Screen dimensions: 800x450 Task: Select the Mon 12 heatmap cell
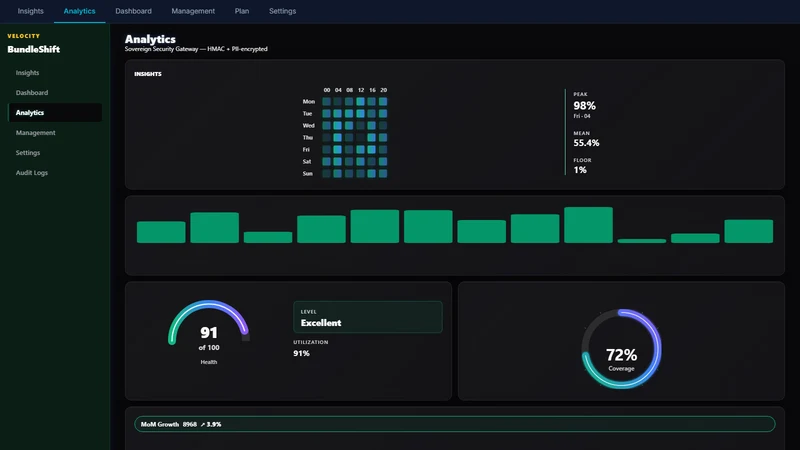click(361, 102)
